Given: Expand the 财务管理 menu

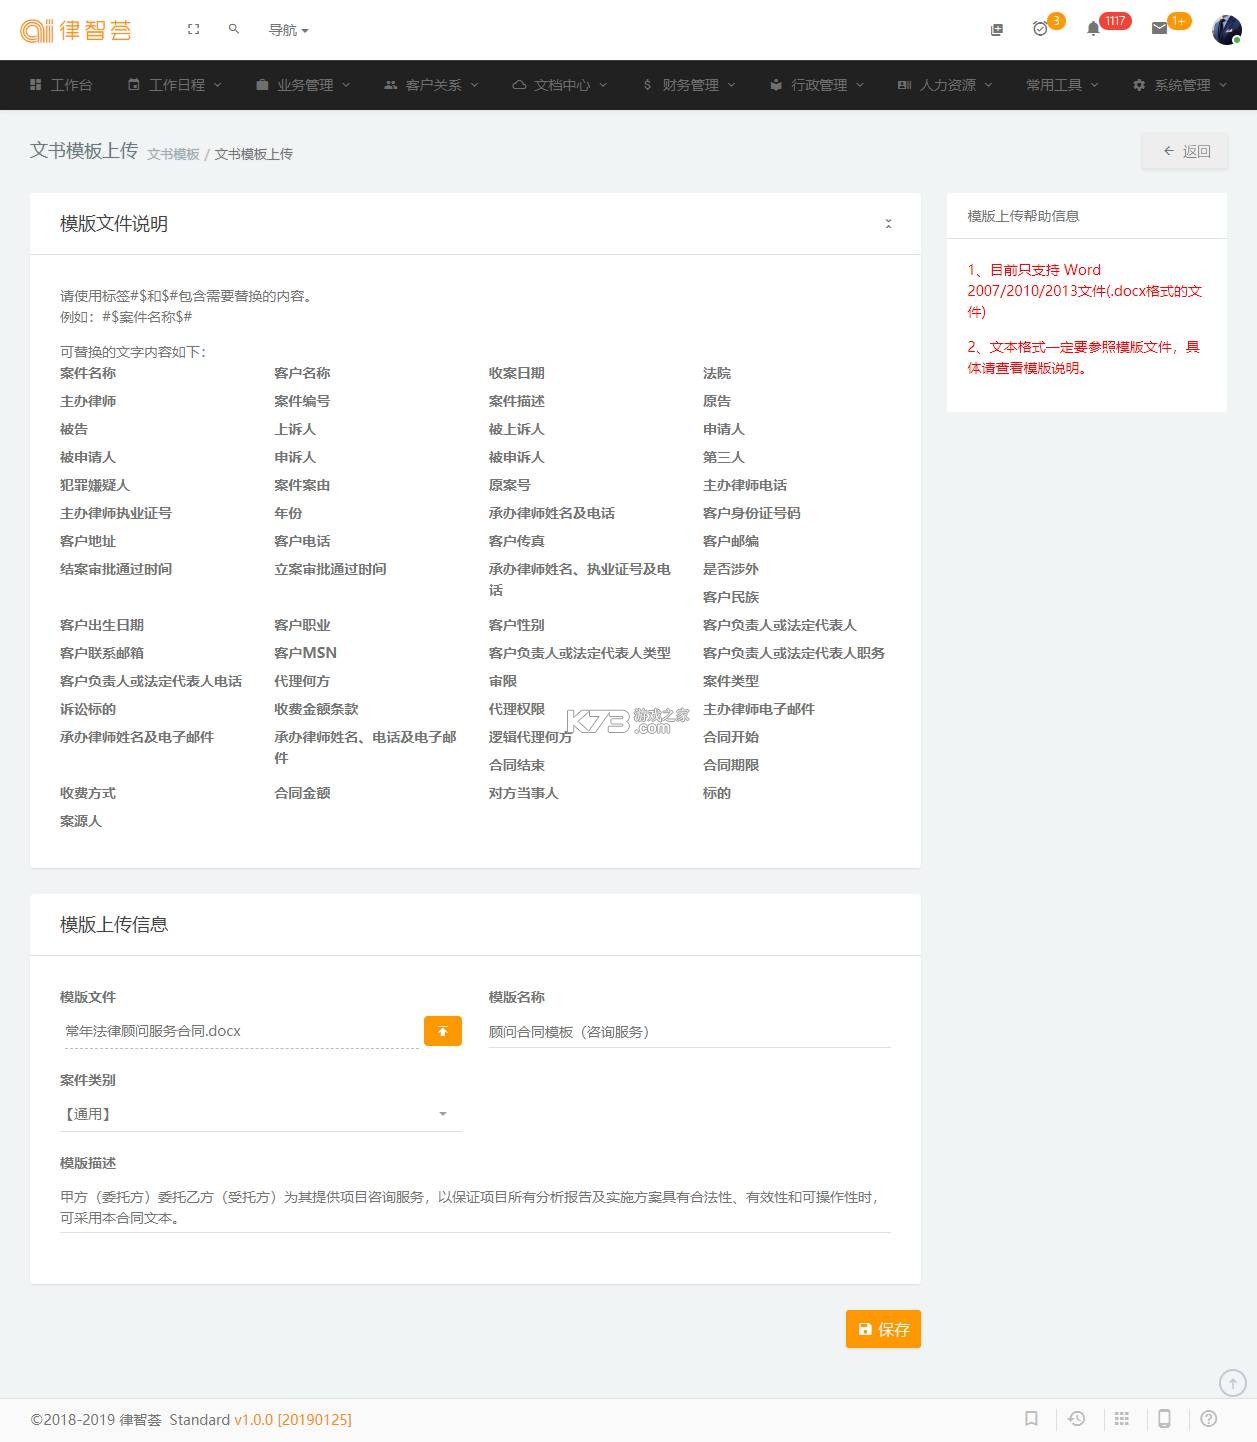Looking at the screenshot, I should (689, 85).
